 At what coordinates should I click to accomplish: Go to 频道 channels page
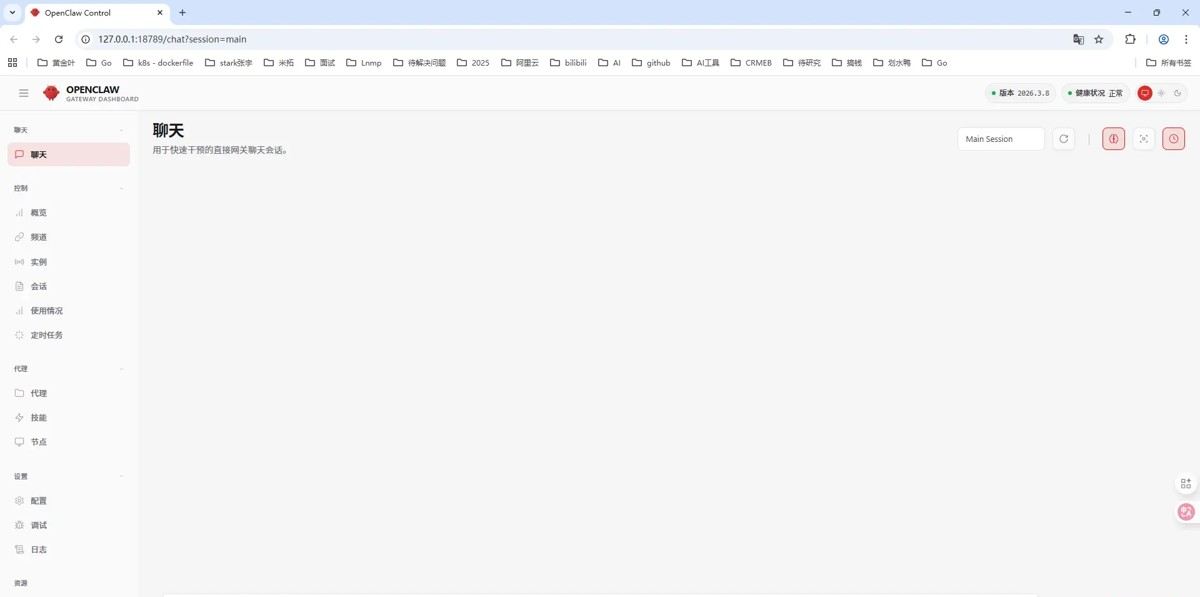click(69, 237)
